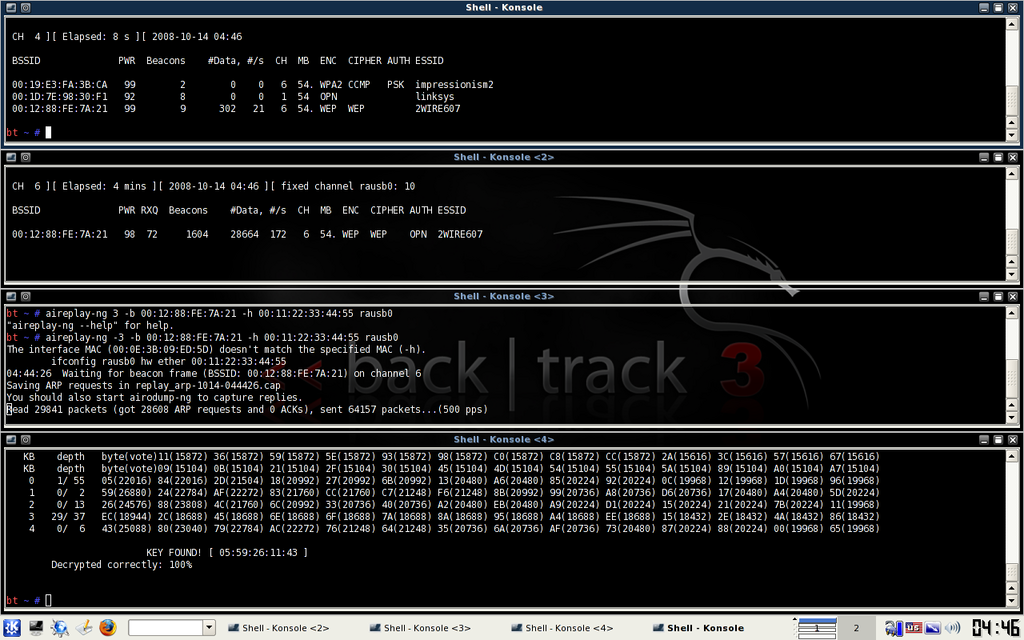
Task: Open window menu icon of Konsole <3>
Action: point(11,296)
